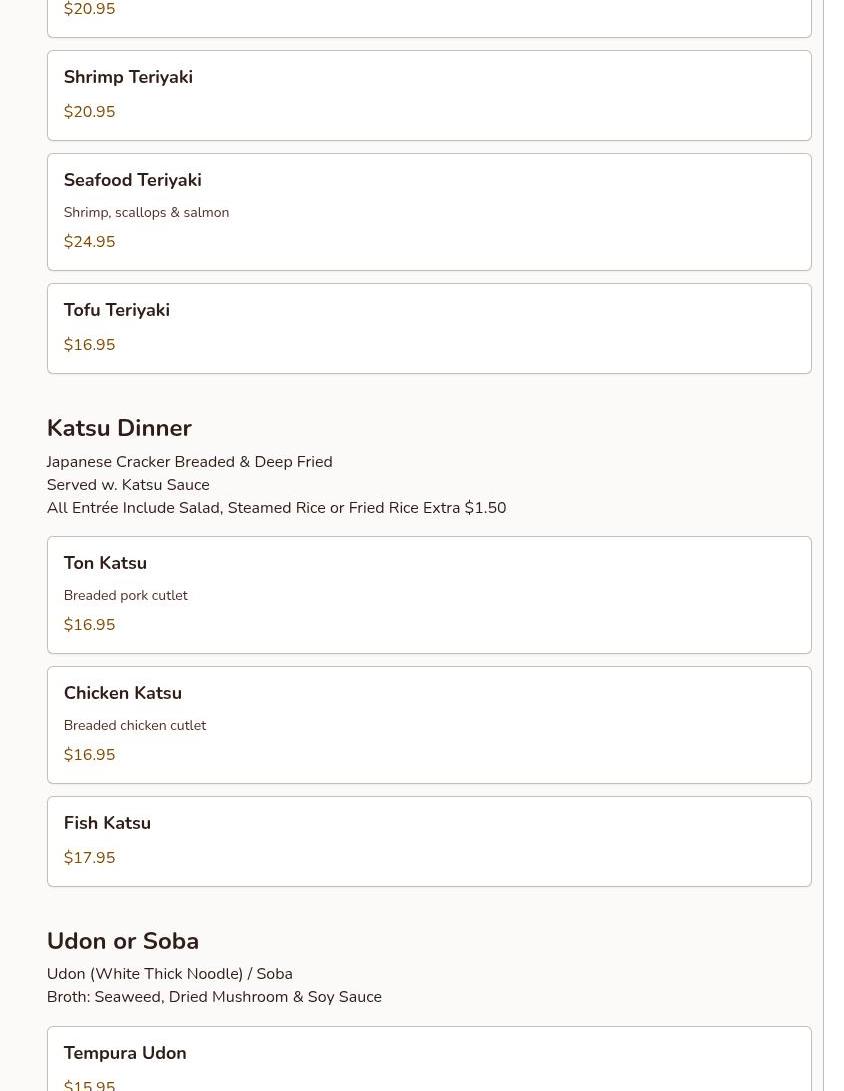Open the Tempura Udon menu item
844x1091 pixels.
(x=125, y=1053)
